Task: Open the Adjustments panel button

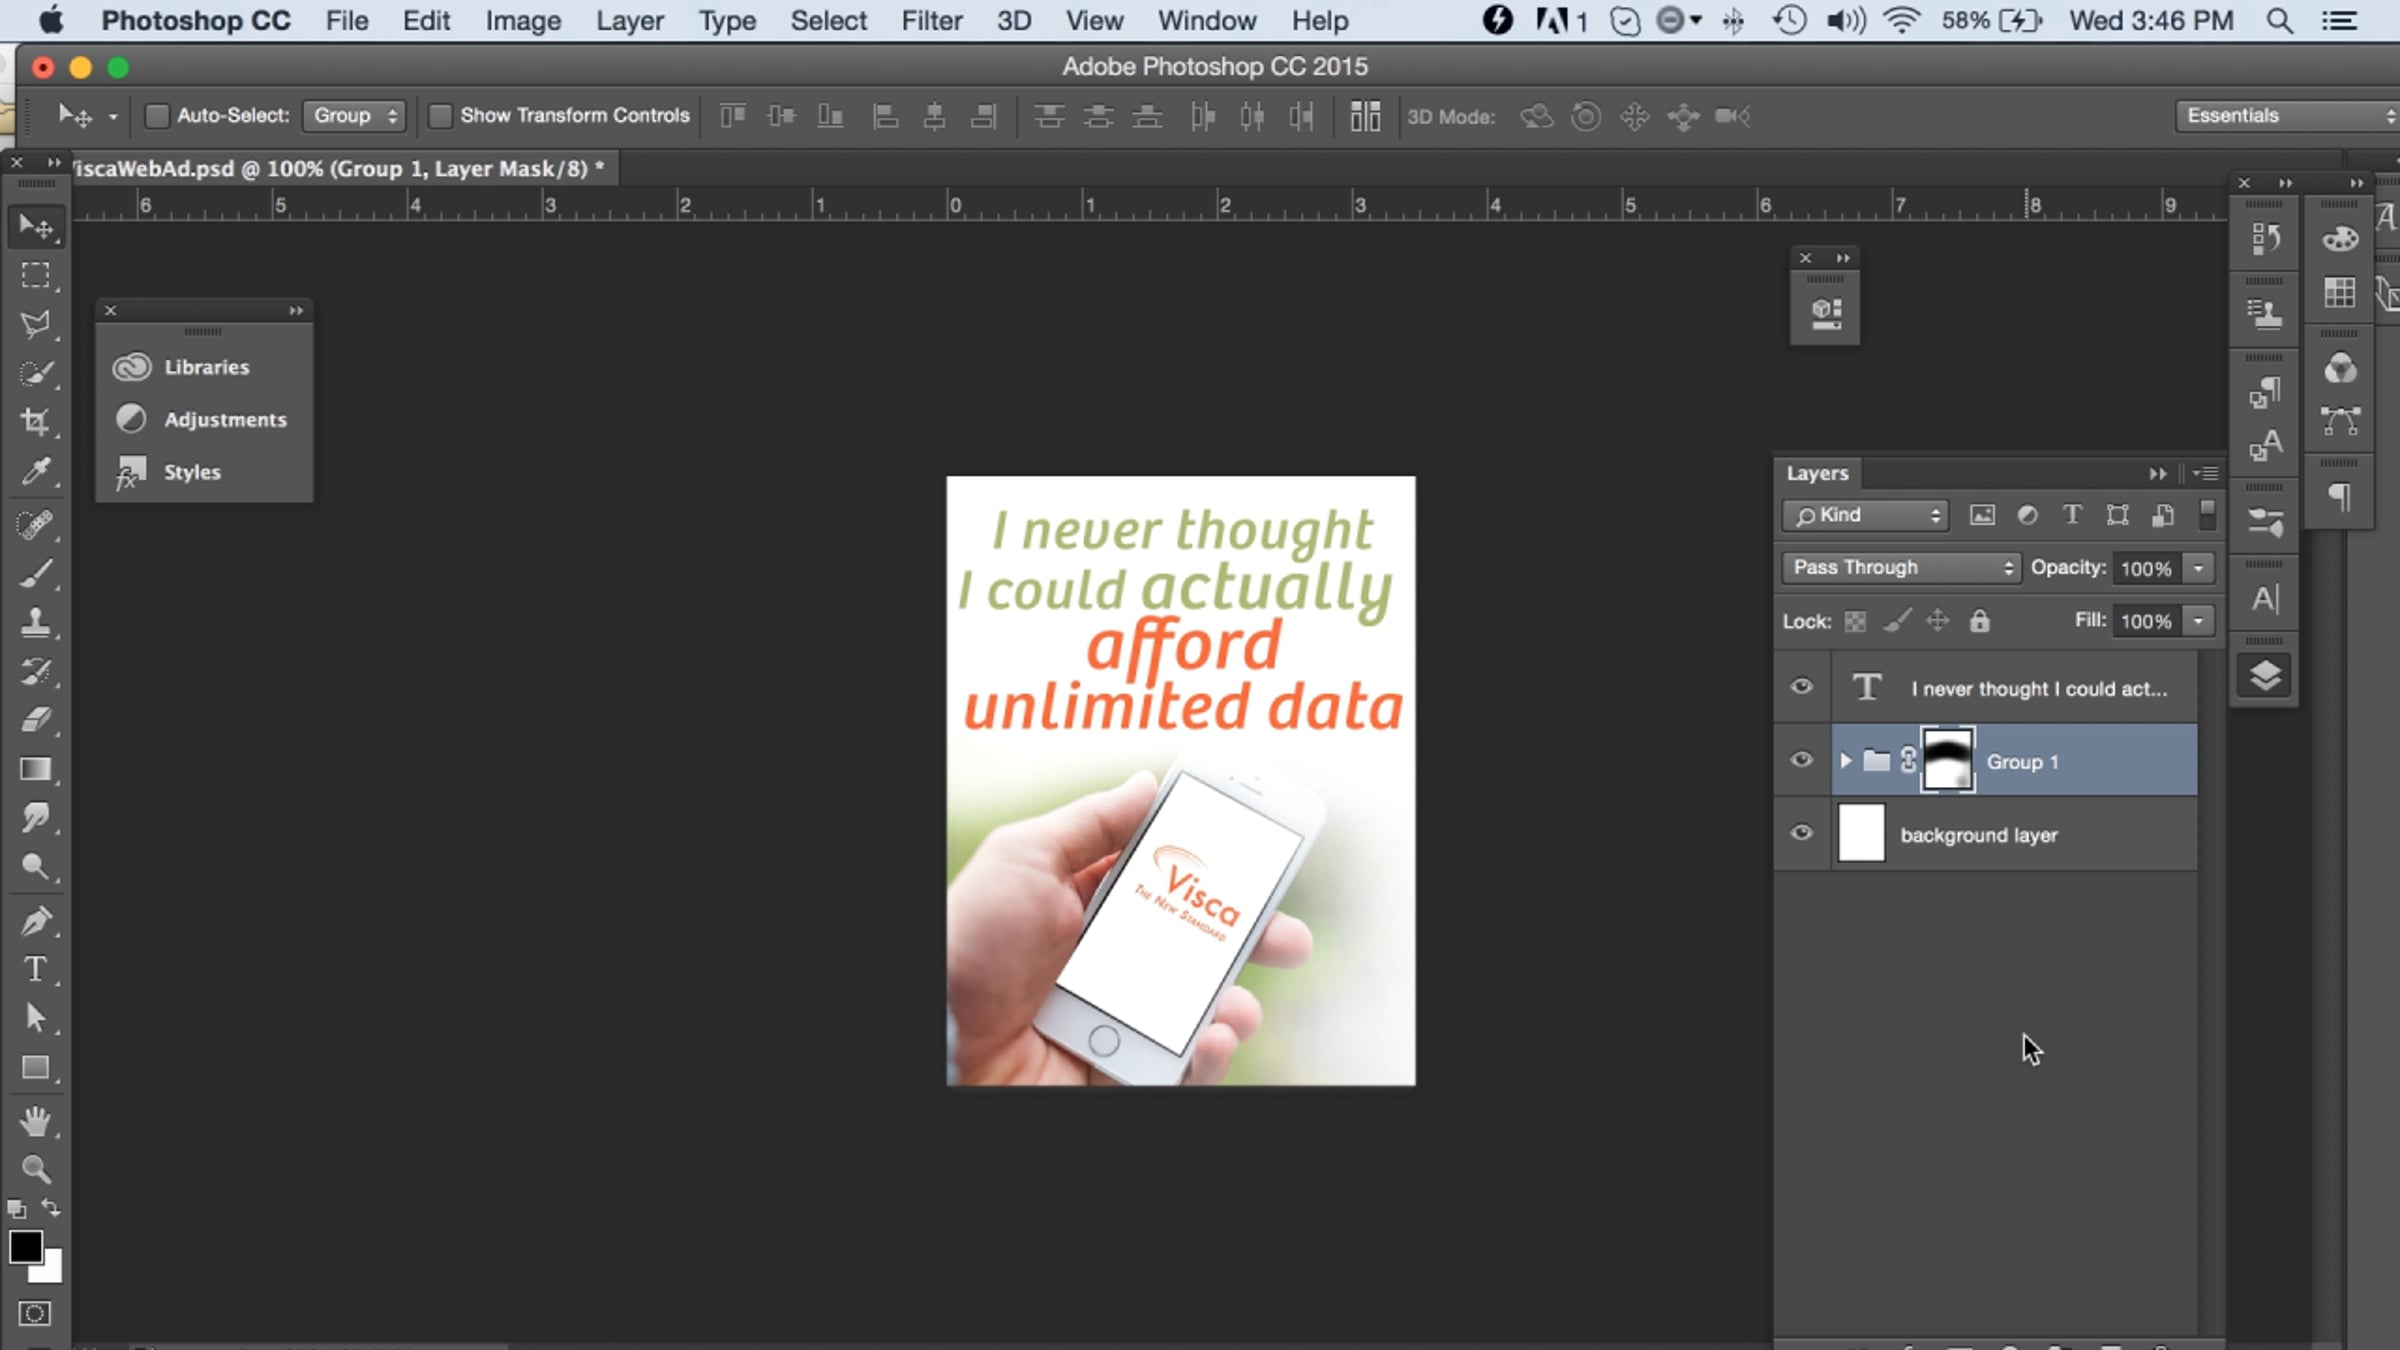Action: [x=205, y=420]
